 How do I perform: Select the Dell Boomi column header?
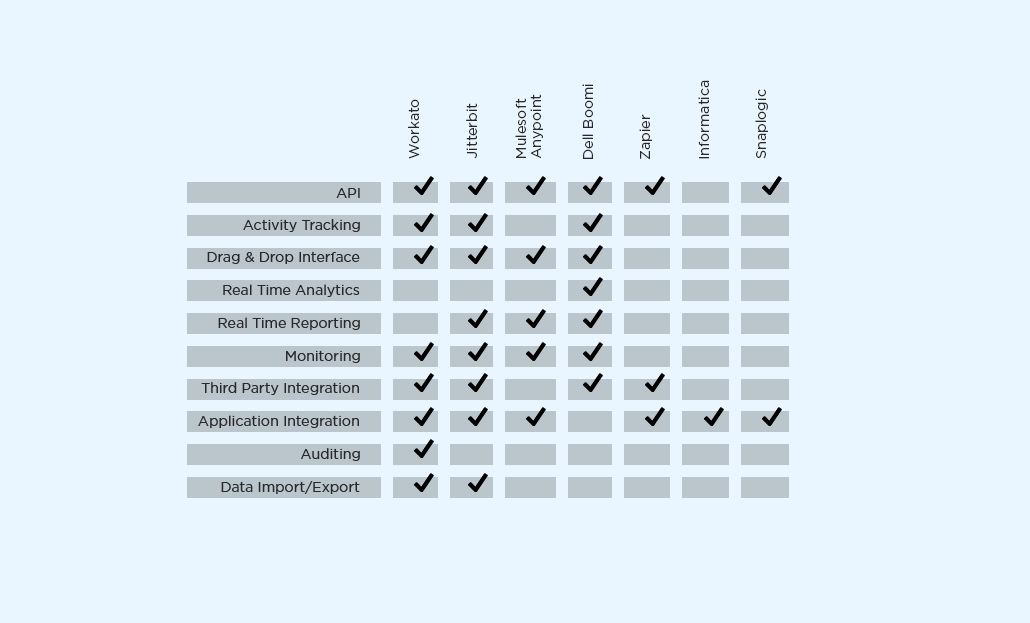(588, 121)
